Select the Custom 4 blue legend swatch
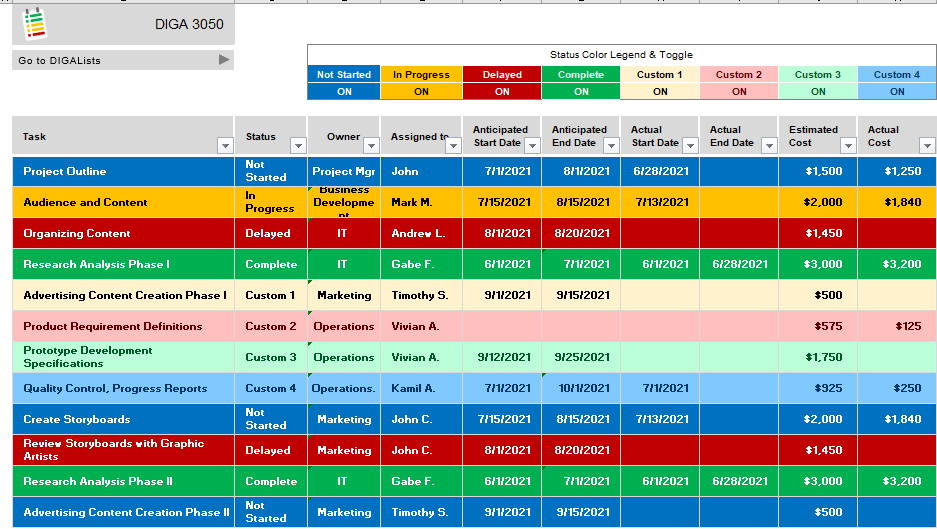 [x=897, y=74]
